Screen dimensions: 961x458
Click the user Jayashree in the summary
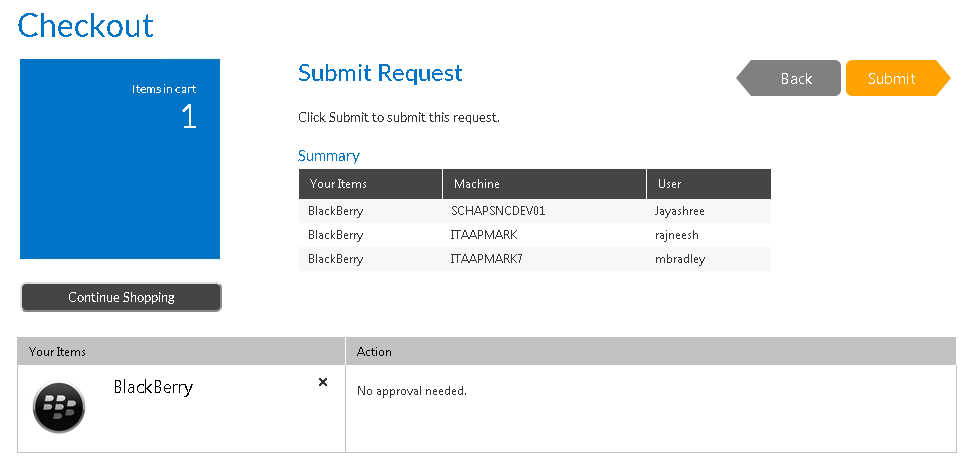[x=680, y=211]
